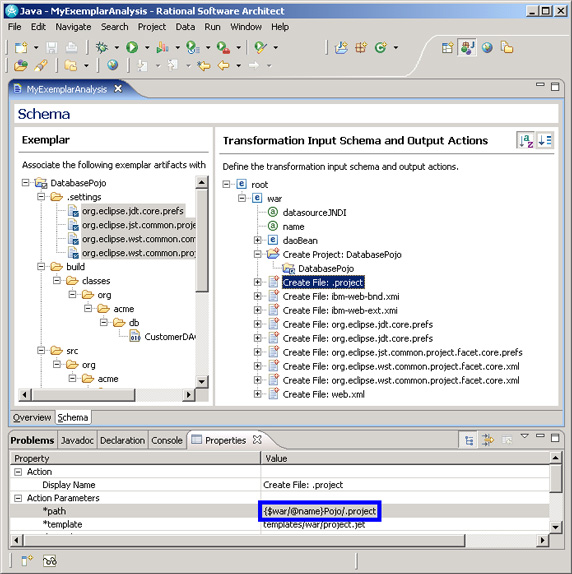Click the Print toolbar icon
This screenshot has height=574, width=572.
coord(71,48)
